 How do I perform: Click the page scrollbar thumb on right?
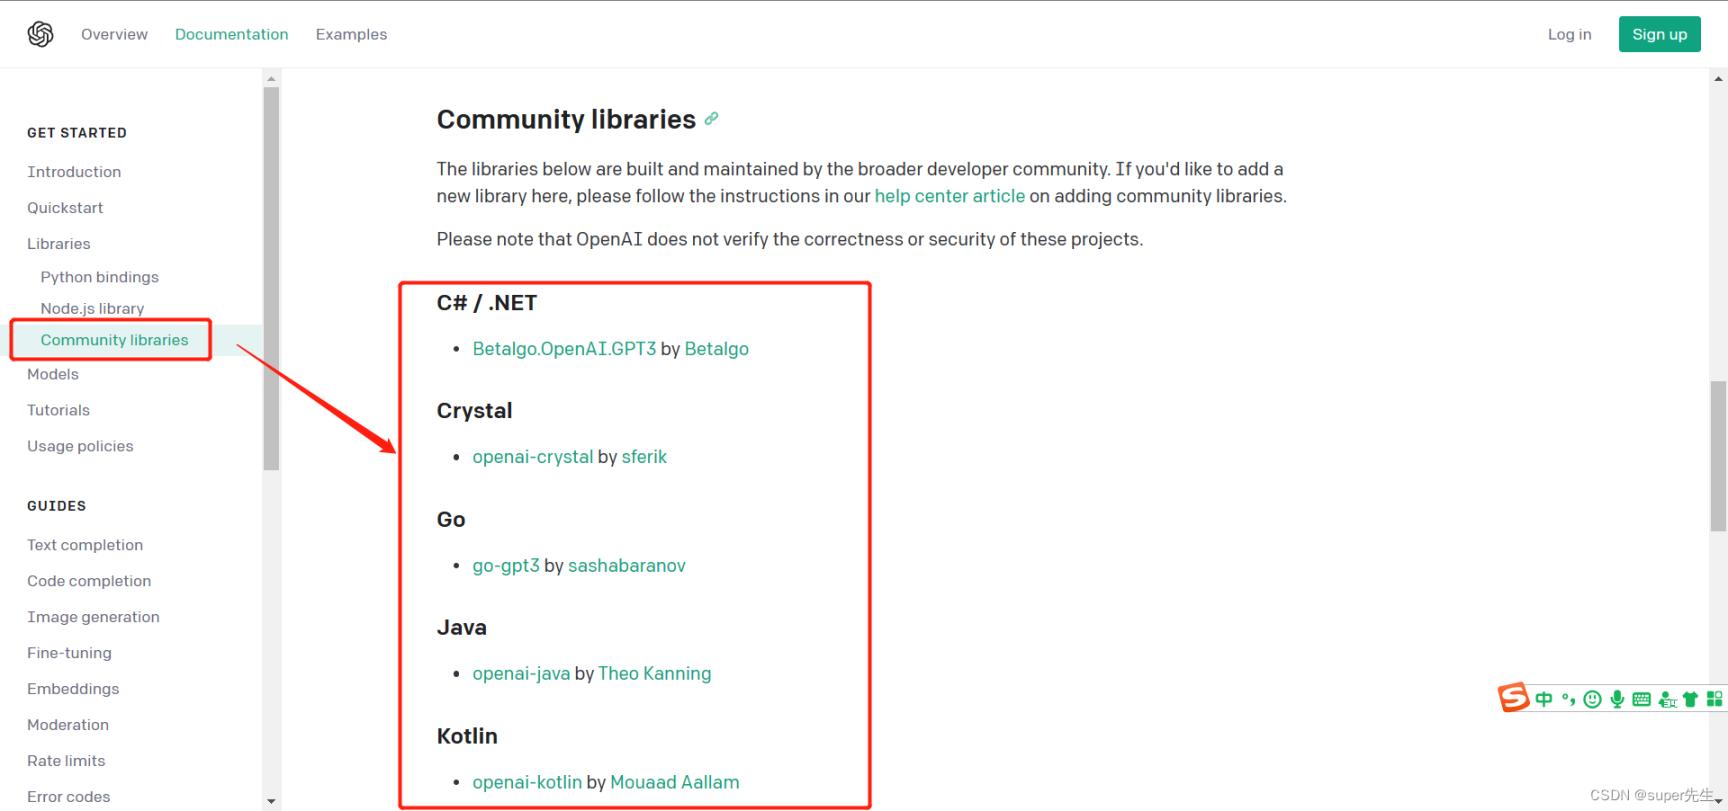tap(1718, 456)
